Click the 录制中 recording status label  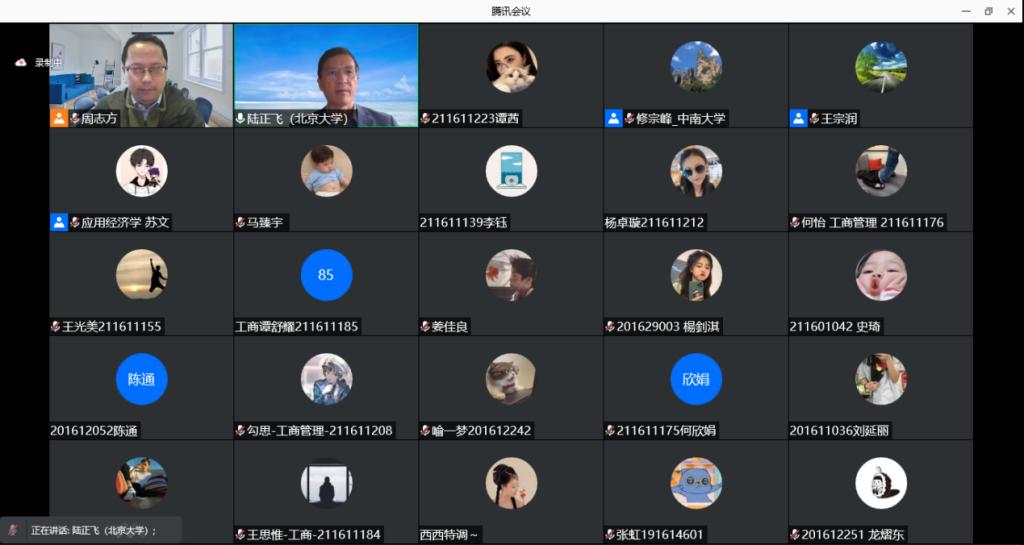[x=48, y=62]
